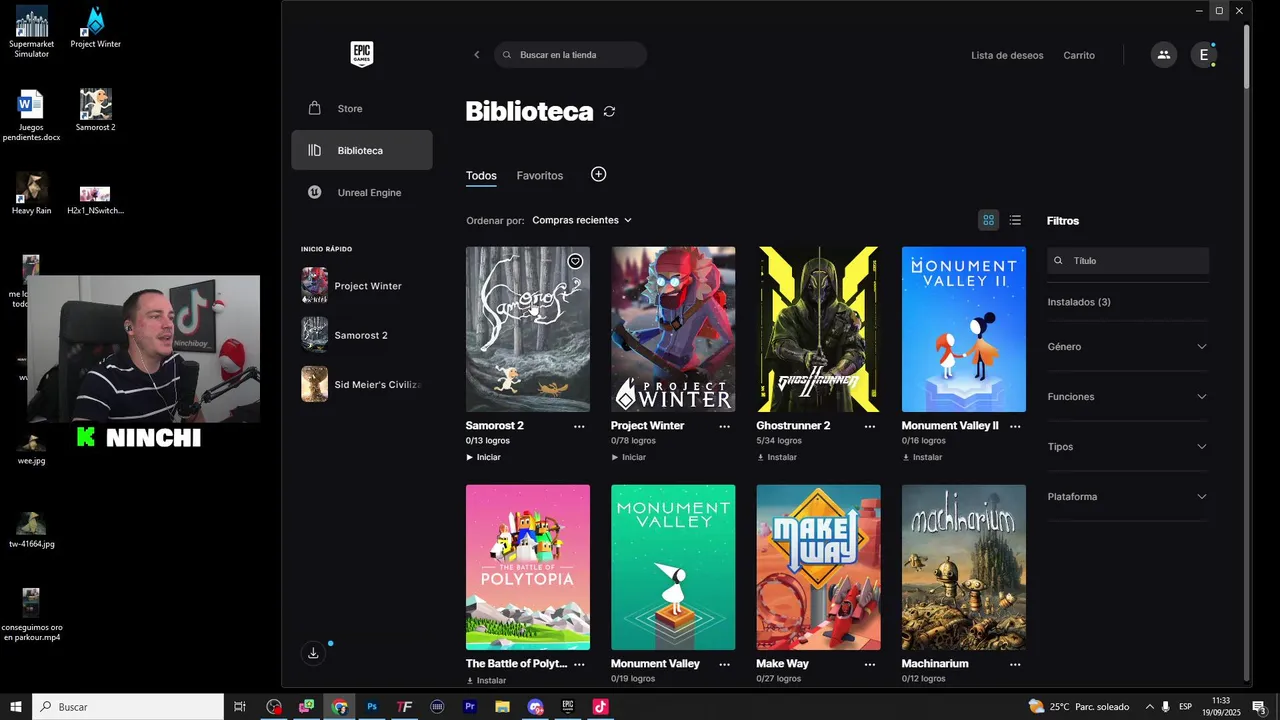Screen dimensions: 1280x720
Task: Open Photoshop from the taskbar
Action: (x=372, y=707)
